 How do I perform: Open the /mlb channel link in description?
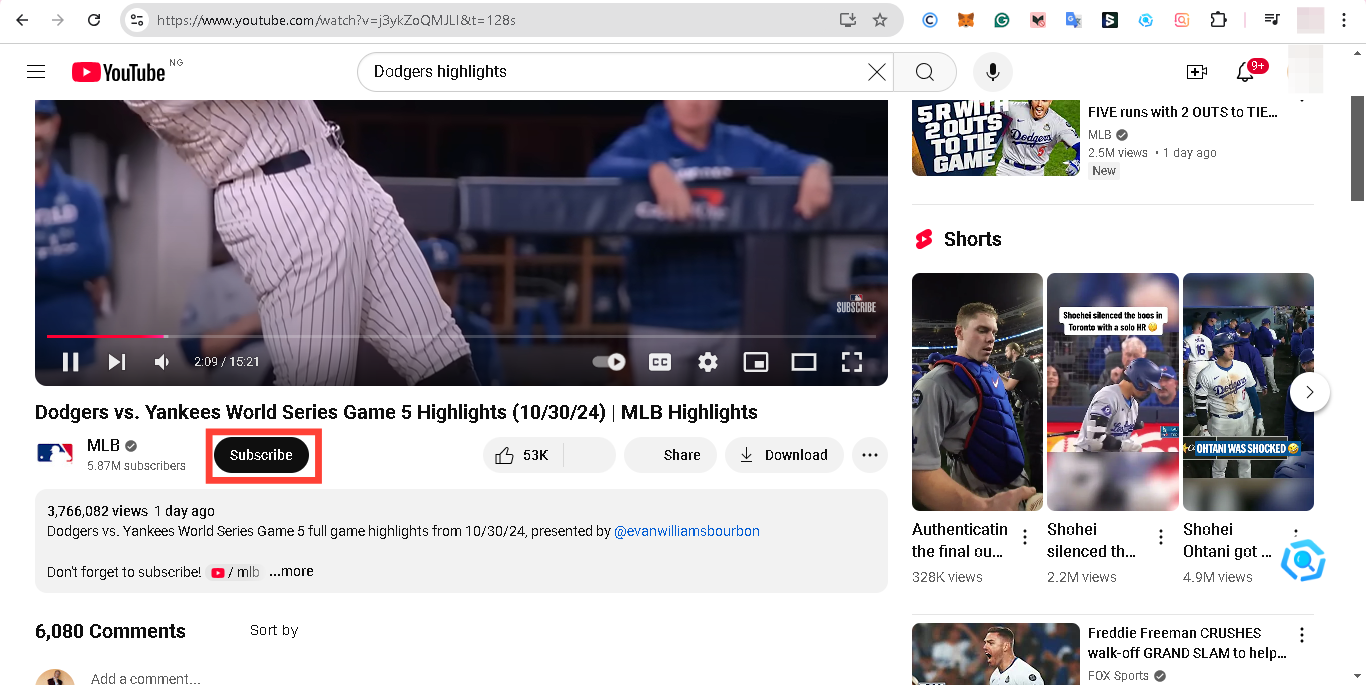(235, 572)
